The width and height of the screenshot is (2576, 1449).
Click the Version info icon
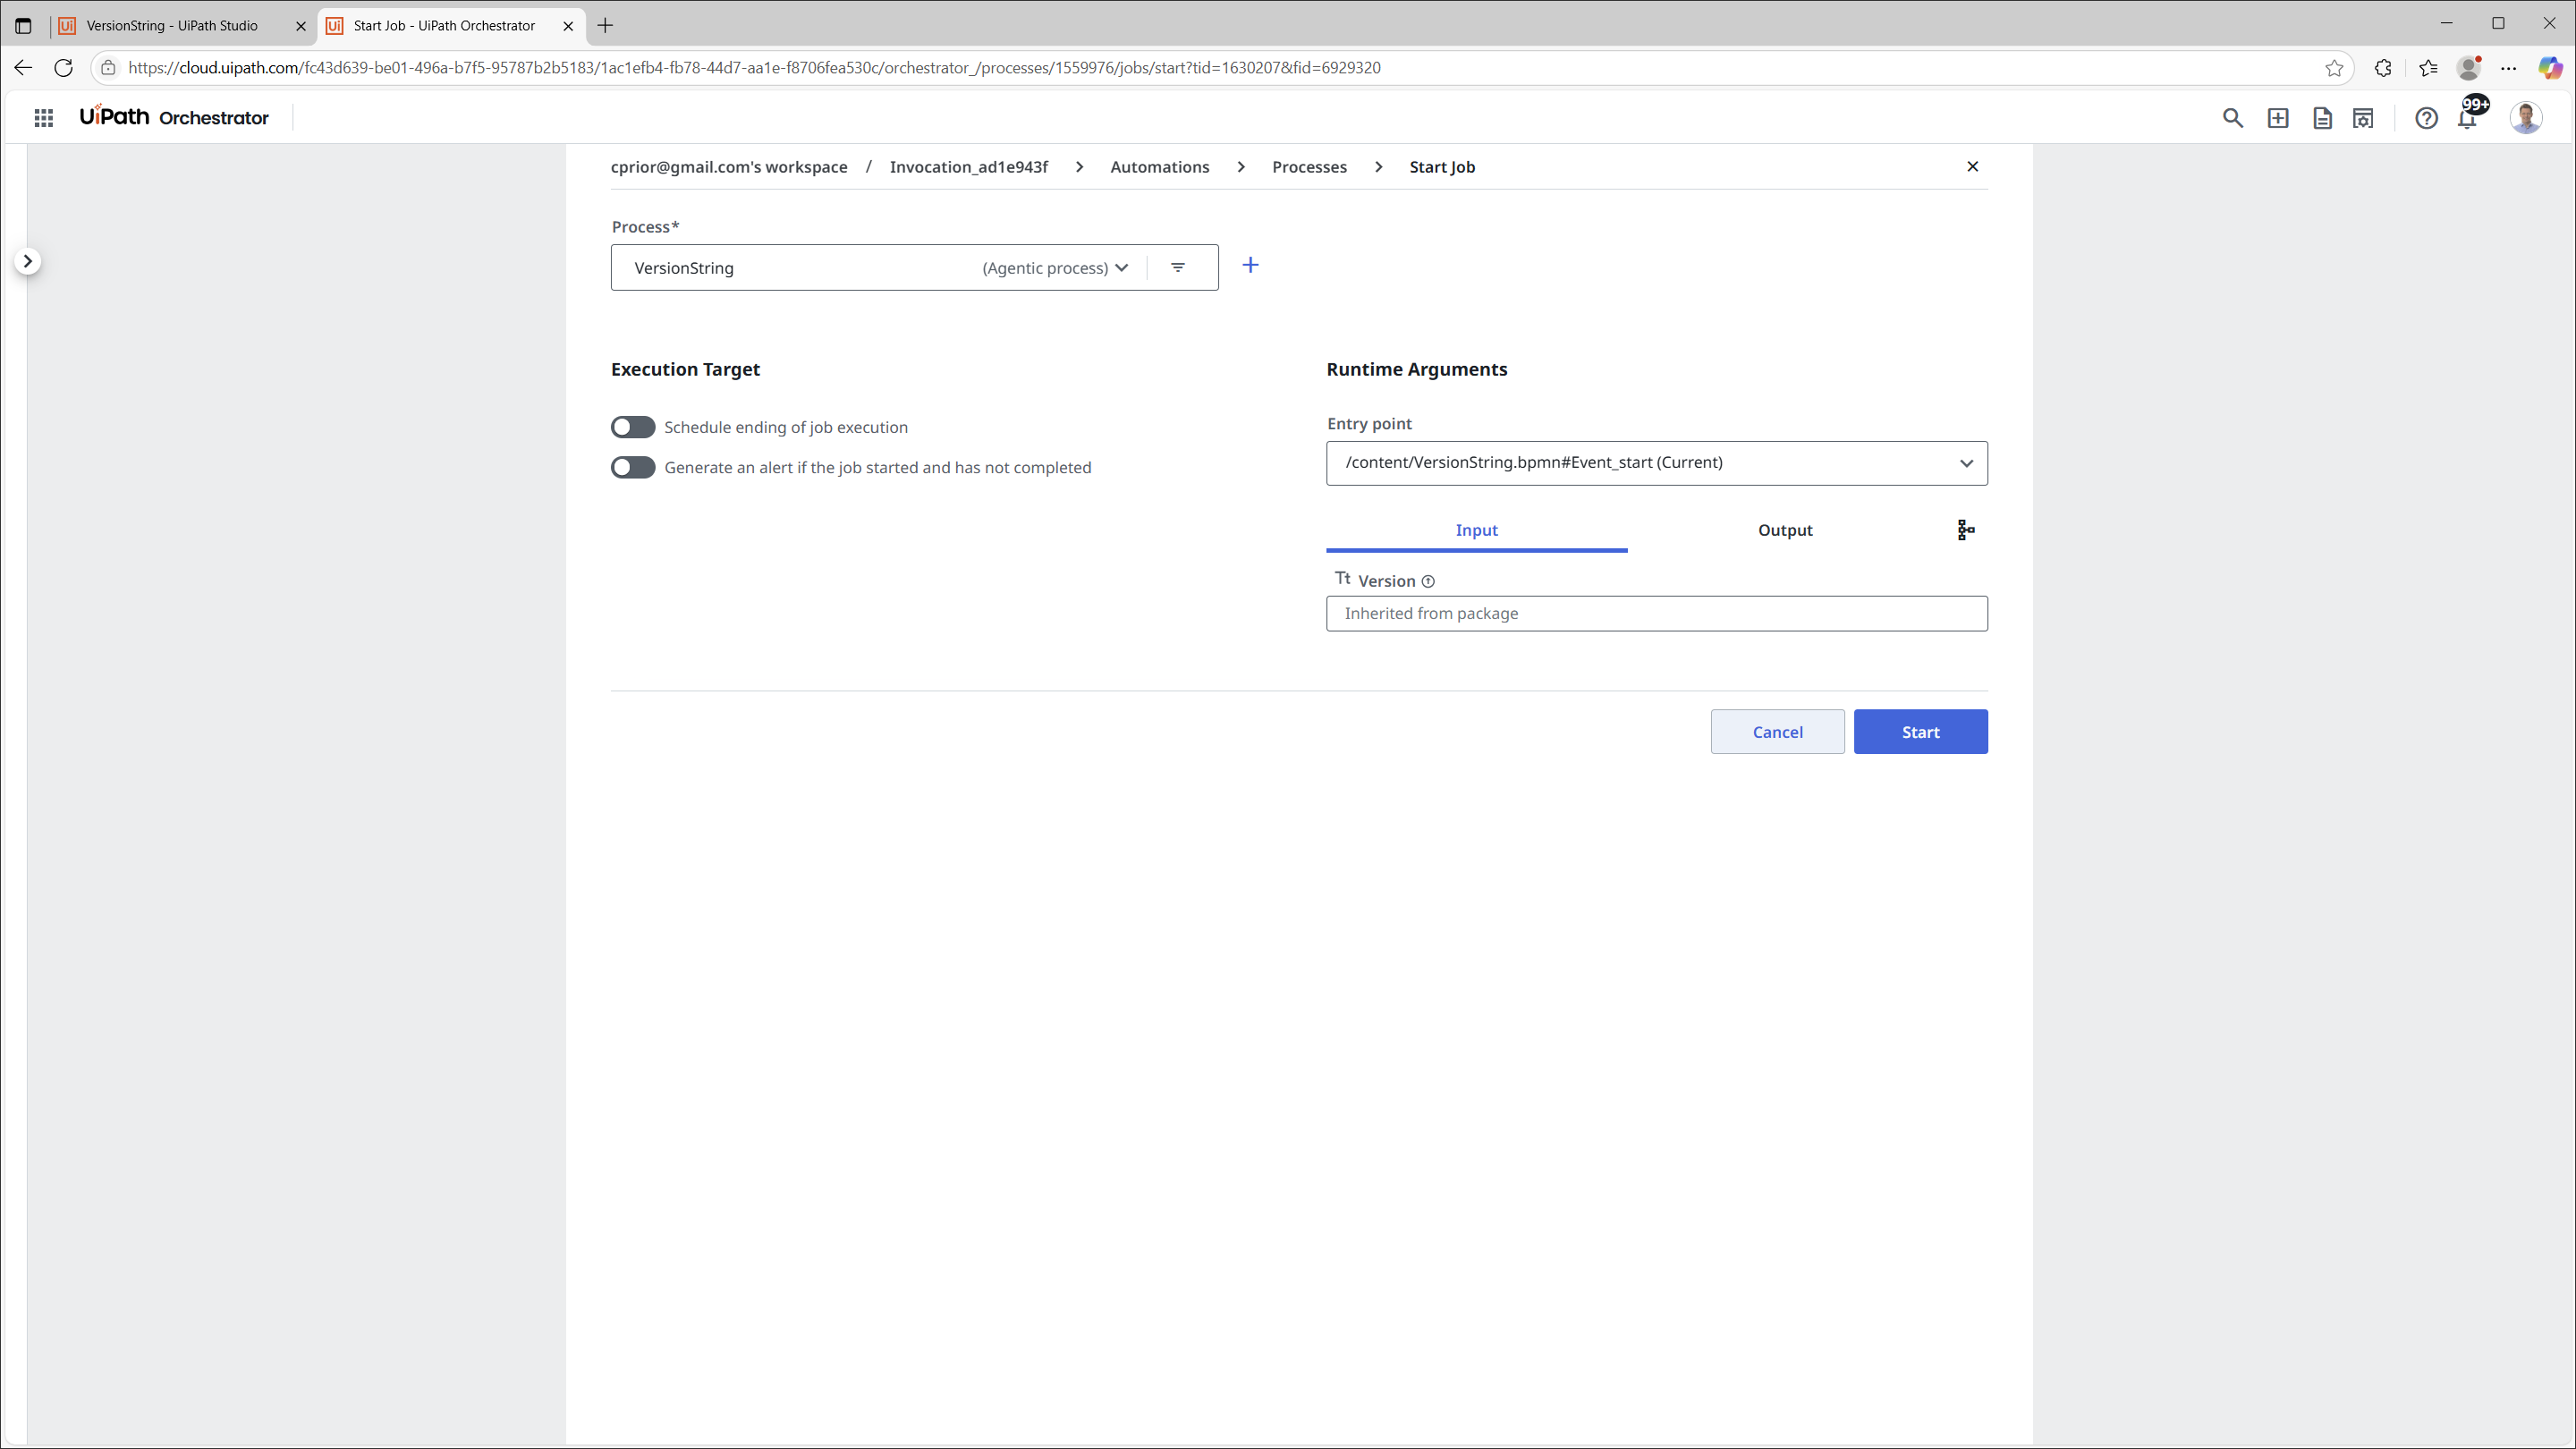tap(1428, 582)
